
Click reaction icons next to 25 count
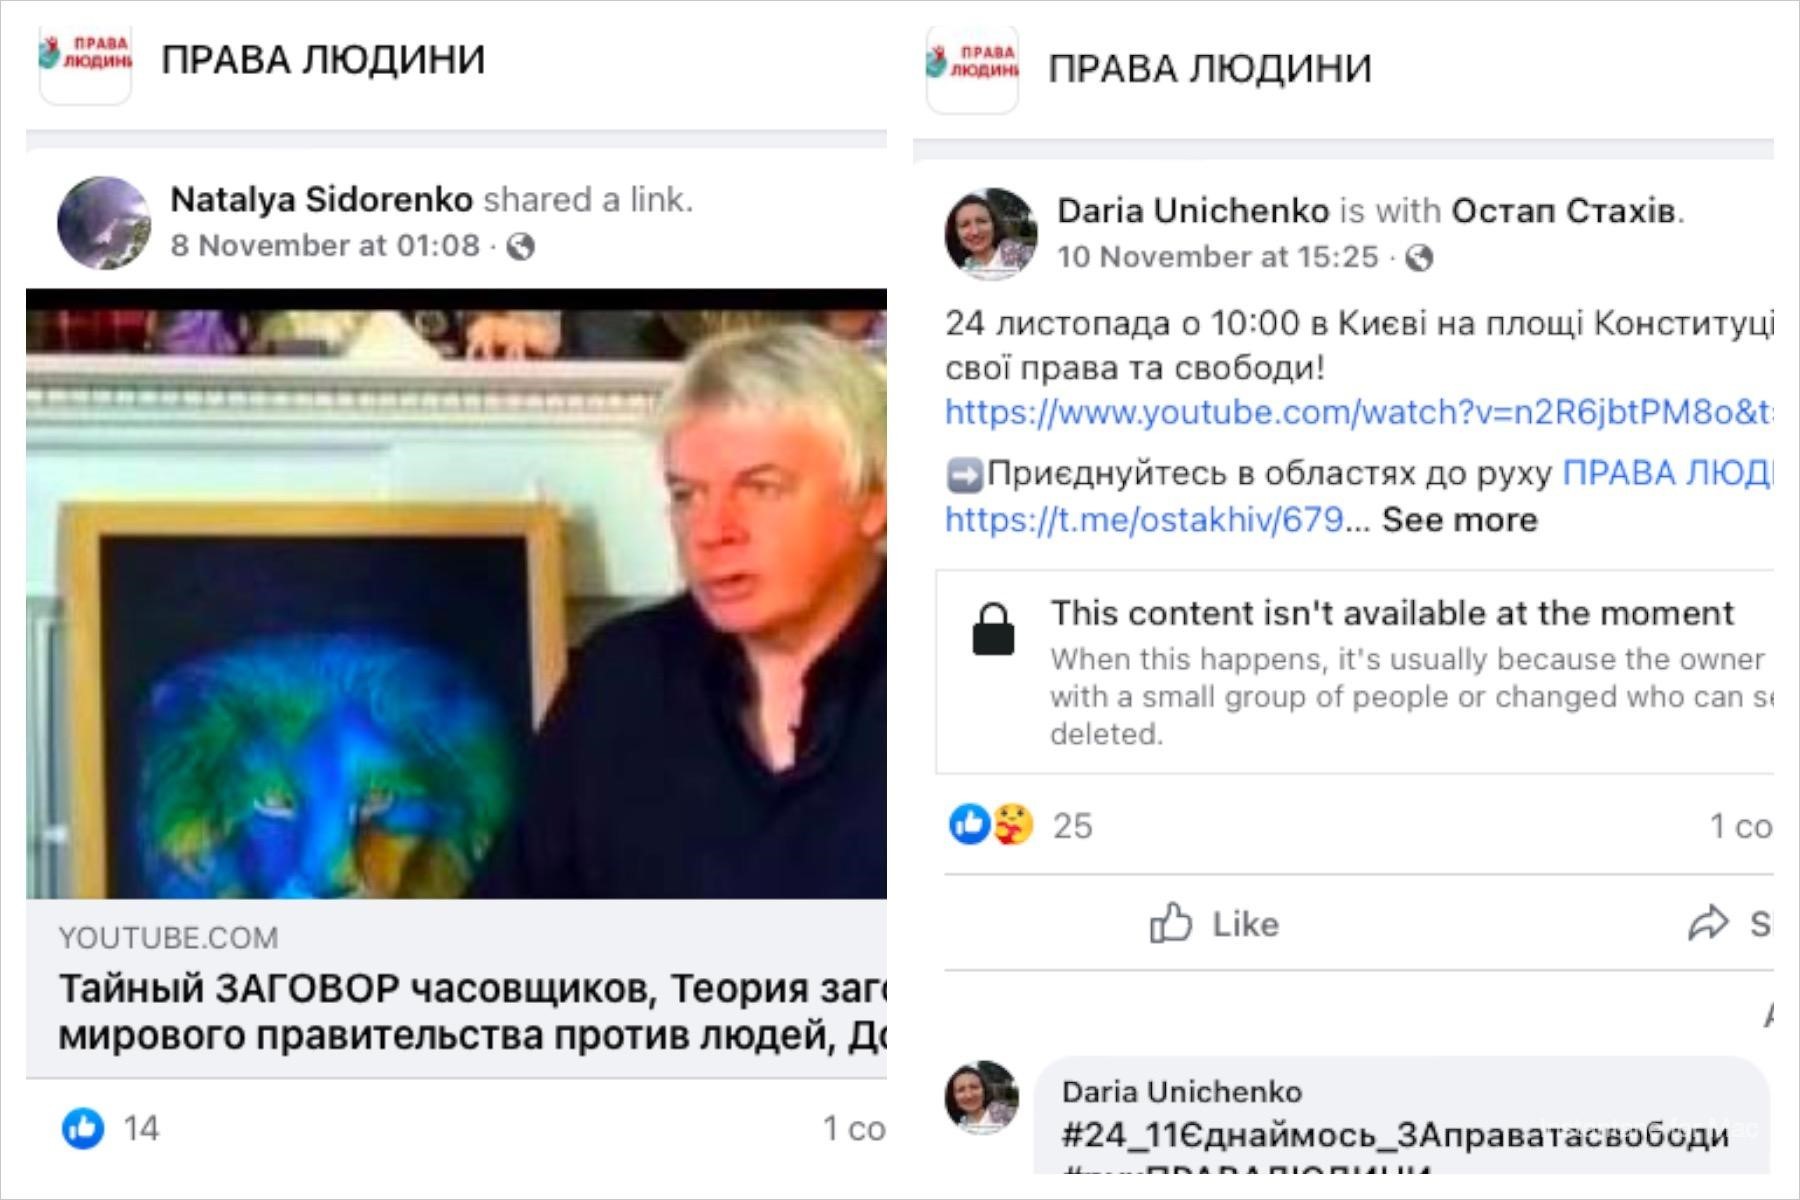click(991, 825)
